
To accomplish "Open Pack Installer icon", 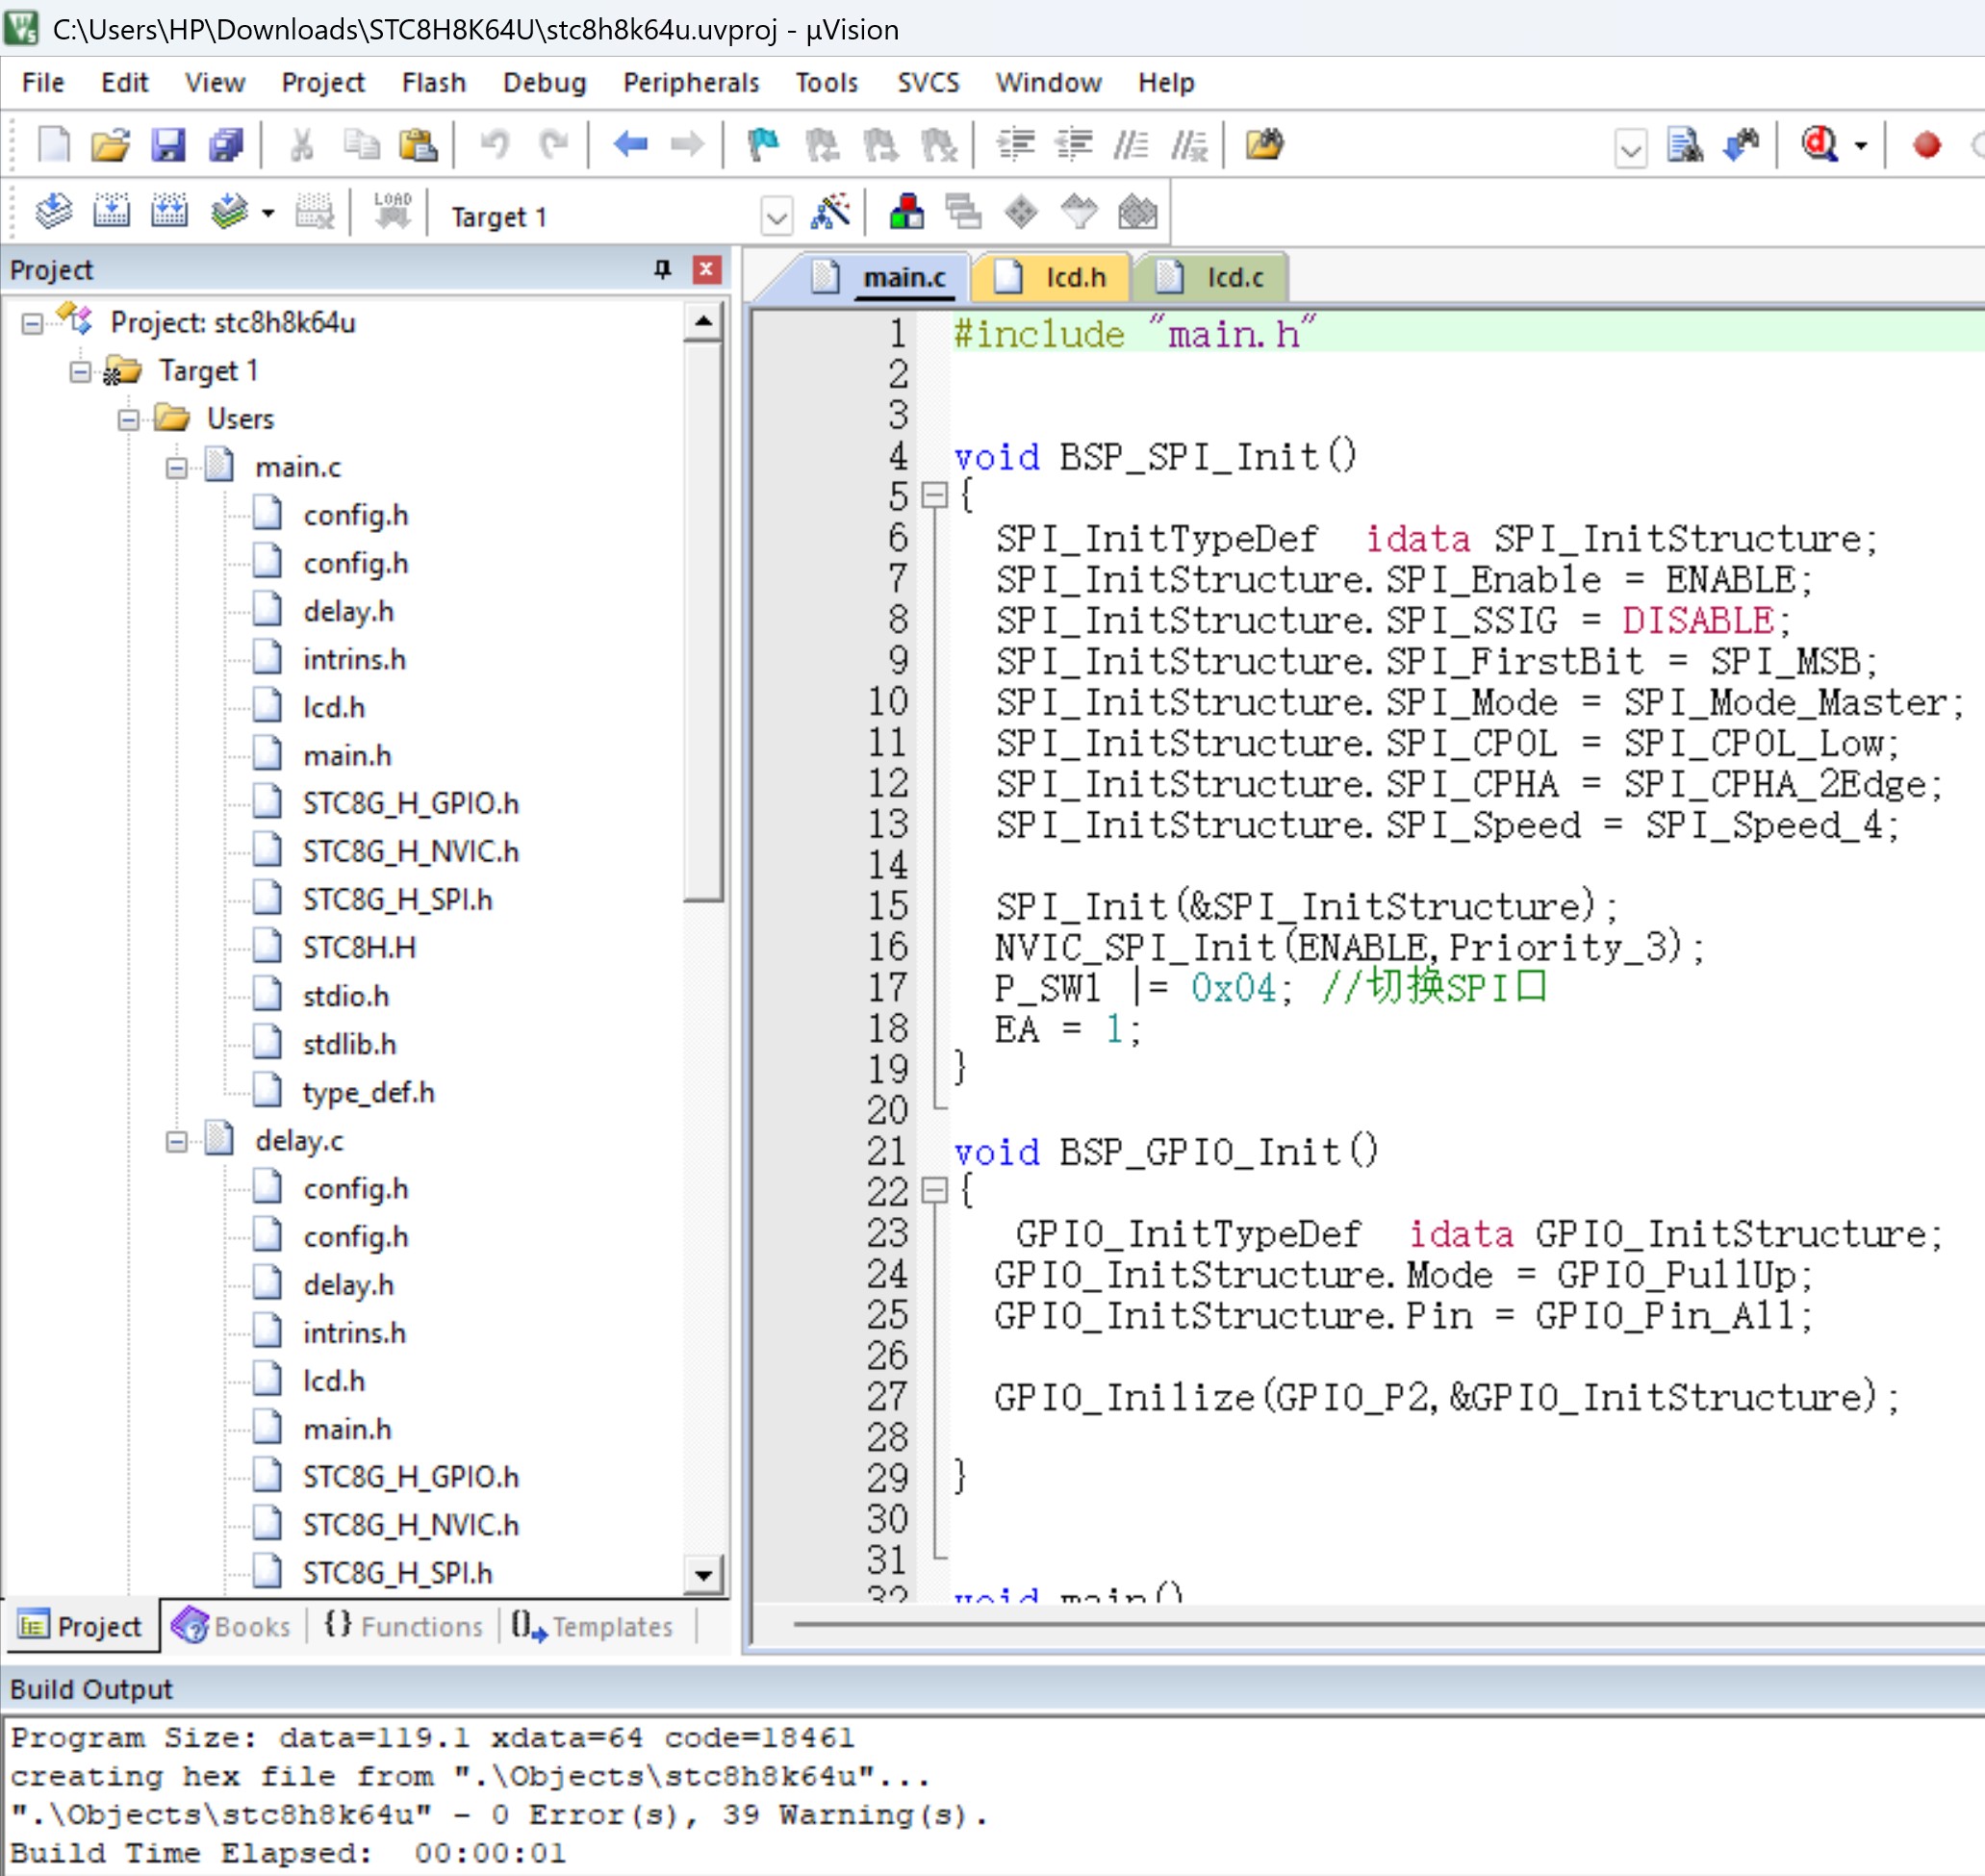I will click(x=1138, y=212).
